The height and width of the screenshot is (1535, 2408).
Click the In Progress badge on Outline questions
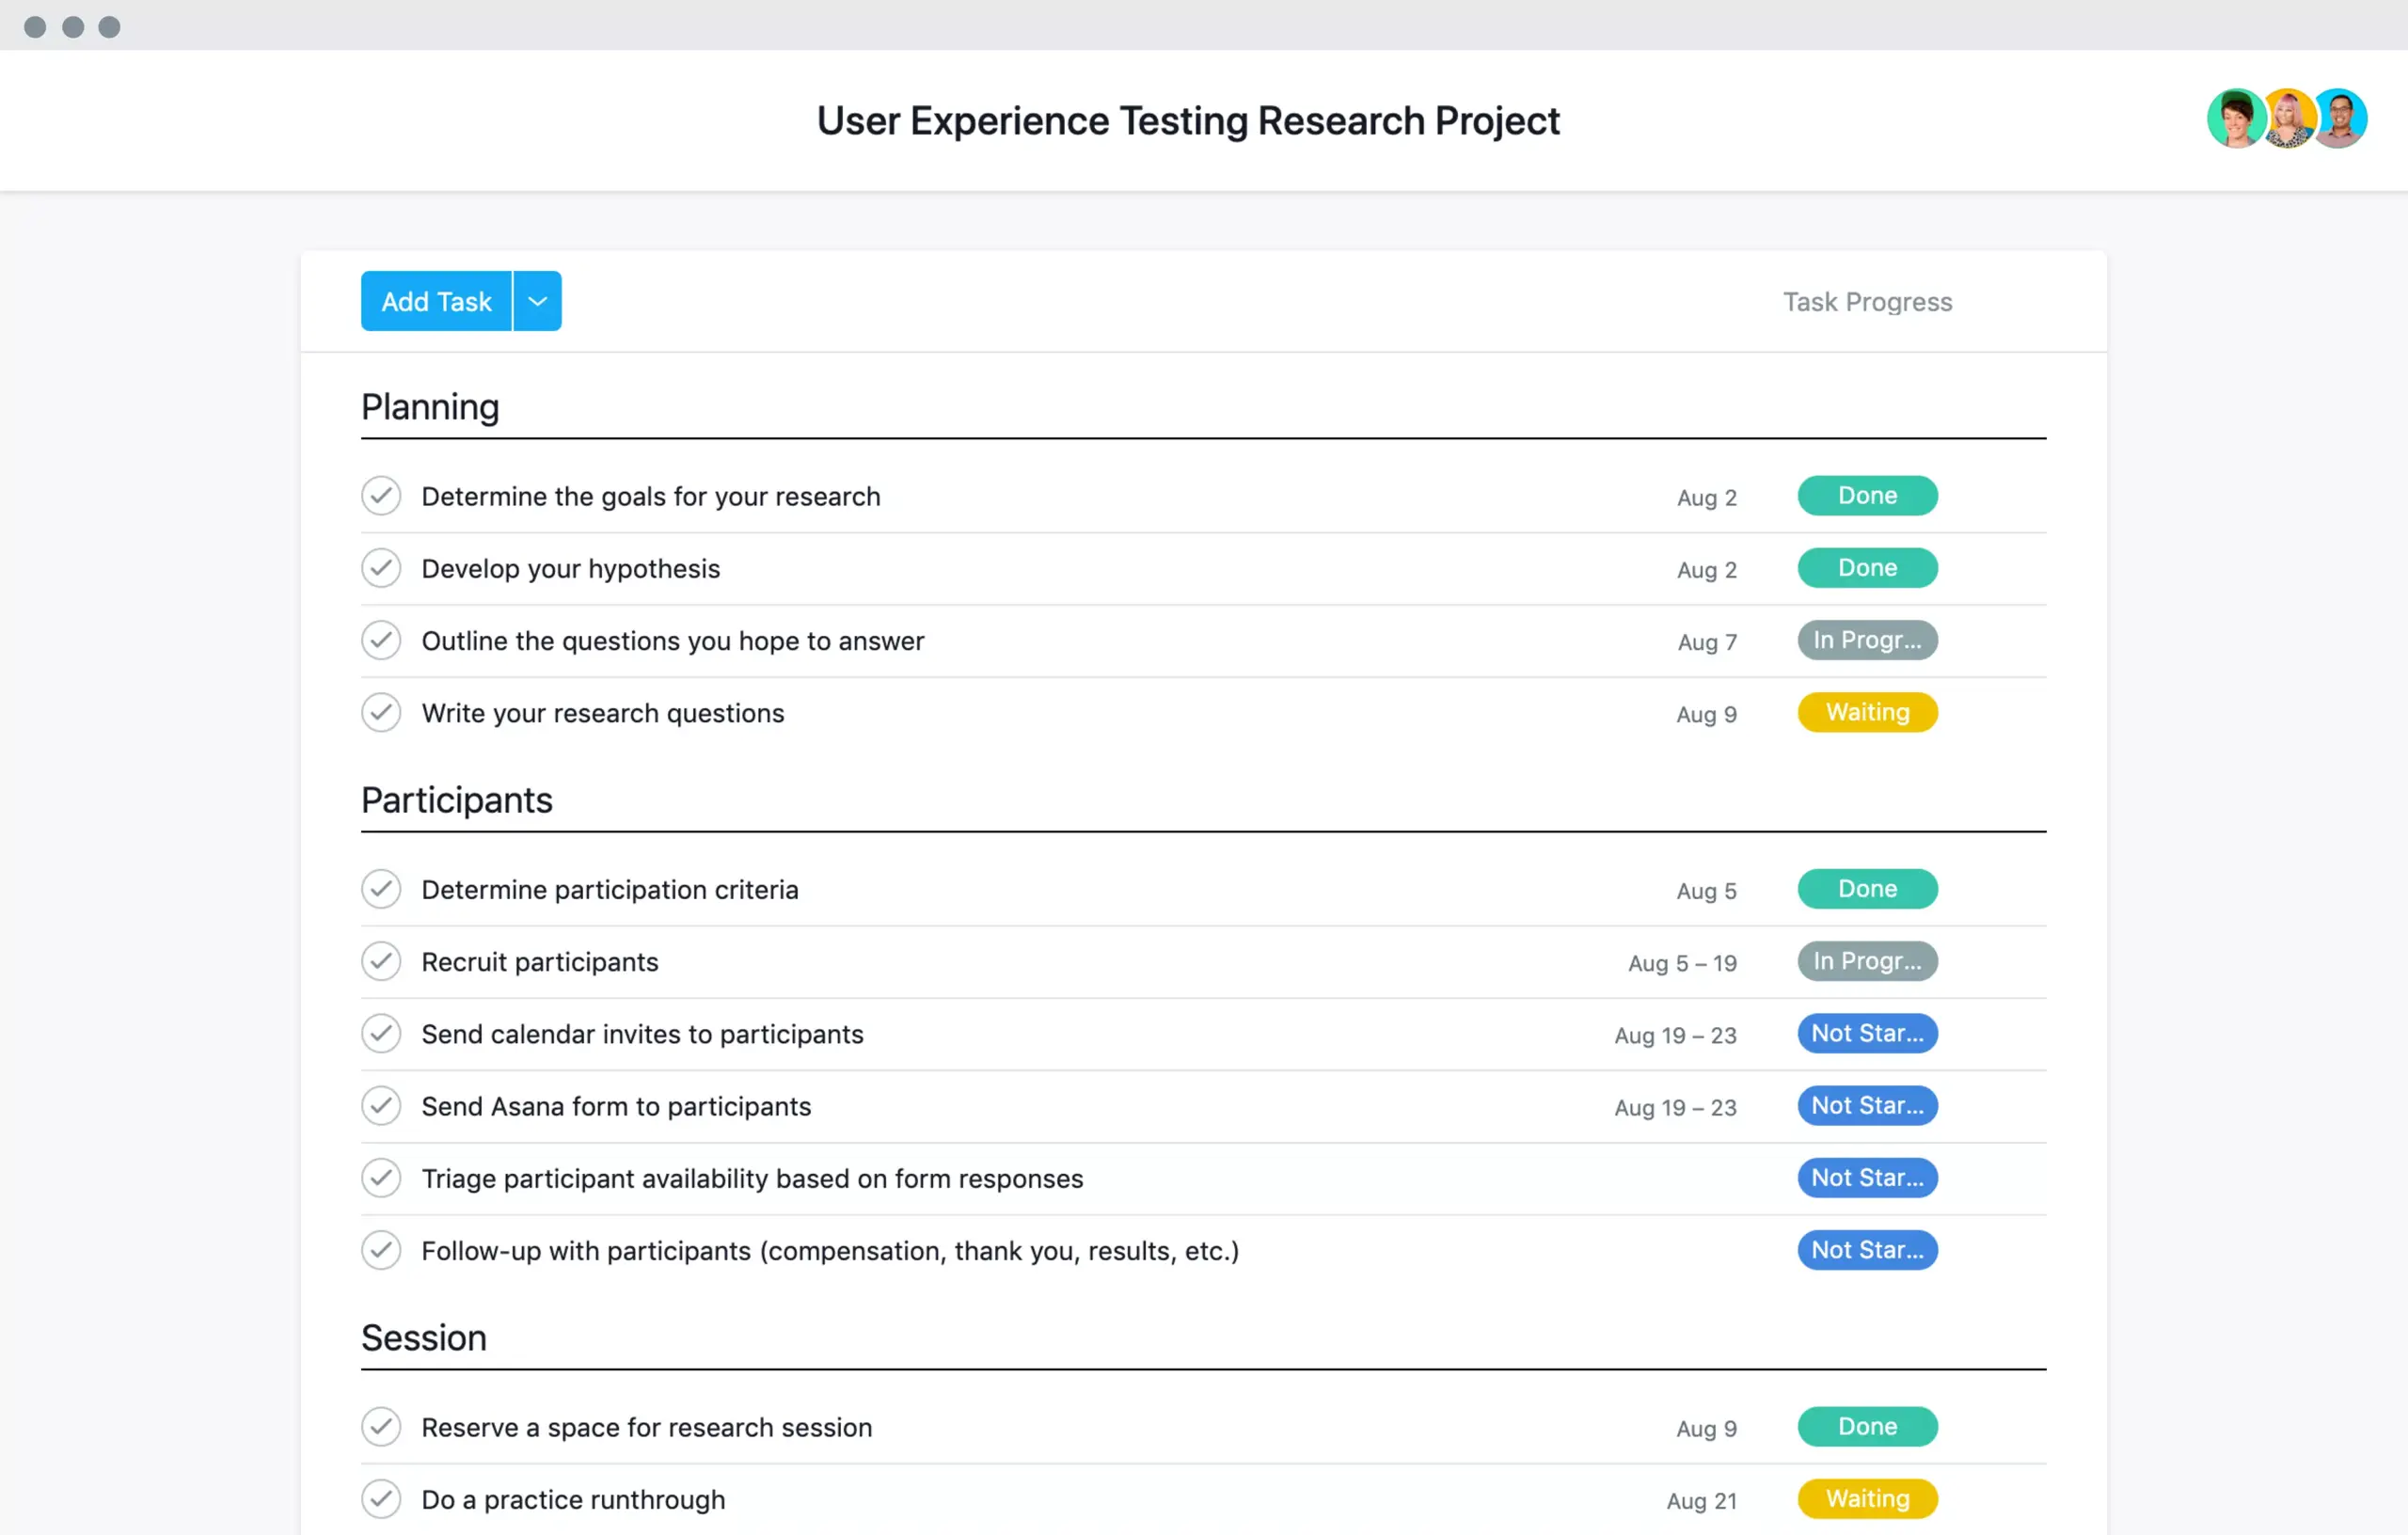pyautogui.click(x=1867, y=641)
